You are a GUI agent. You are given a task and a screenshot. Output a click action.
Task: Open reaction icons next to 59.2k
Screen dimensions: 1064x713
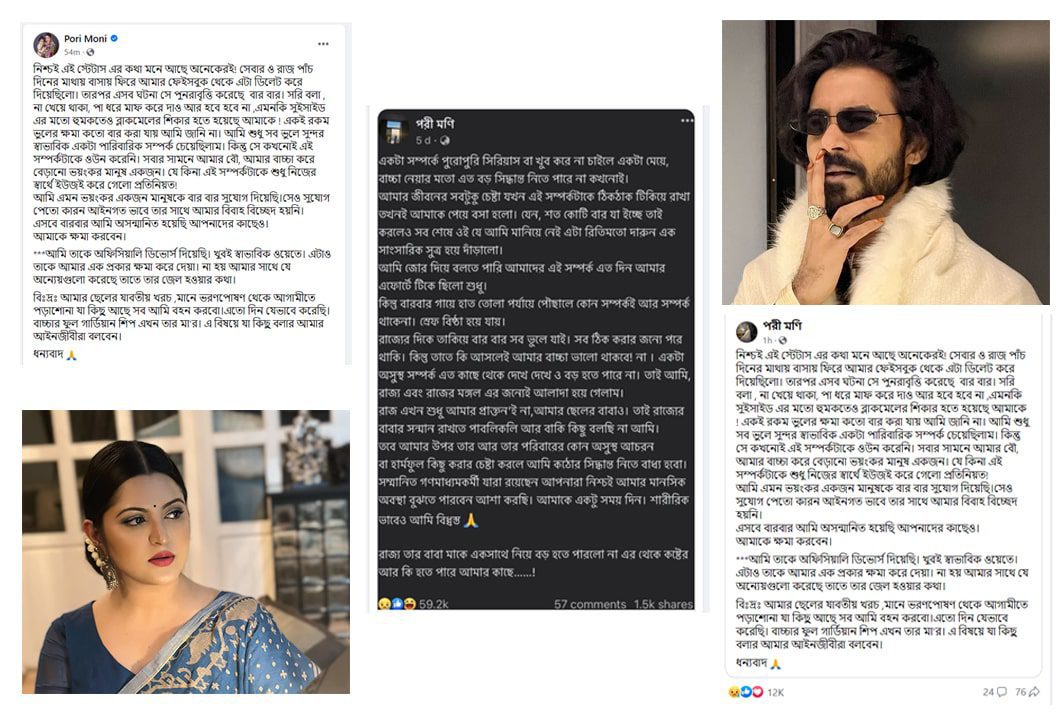click(x=396, y=603)
